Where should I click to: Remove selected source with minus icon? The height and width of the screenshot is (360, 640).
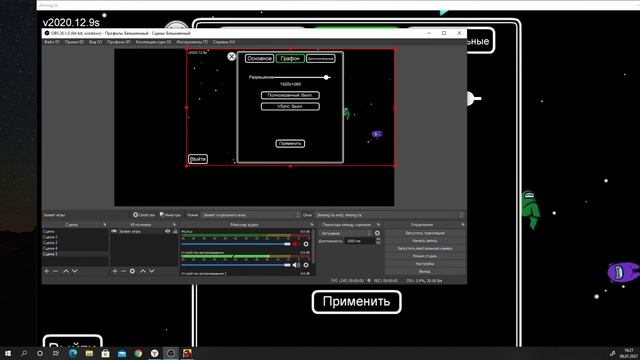(x=123, y=271)
